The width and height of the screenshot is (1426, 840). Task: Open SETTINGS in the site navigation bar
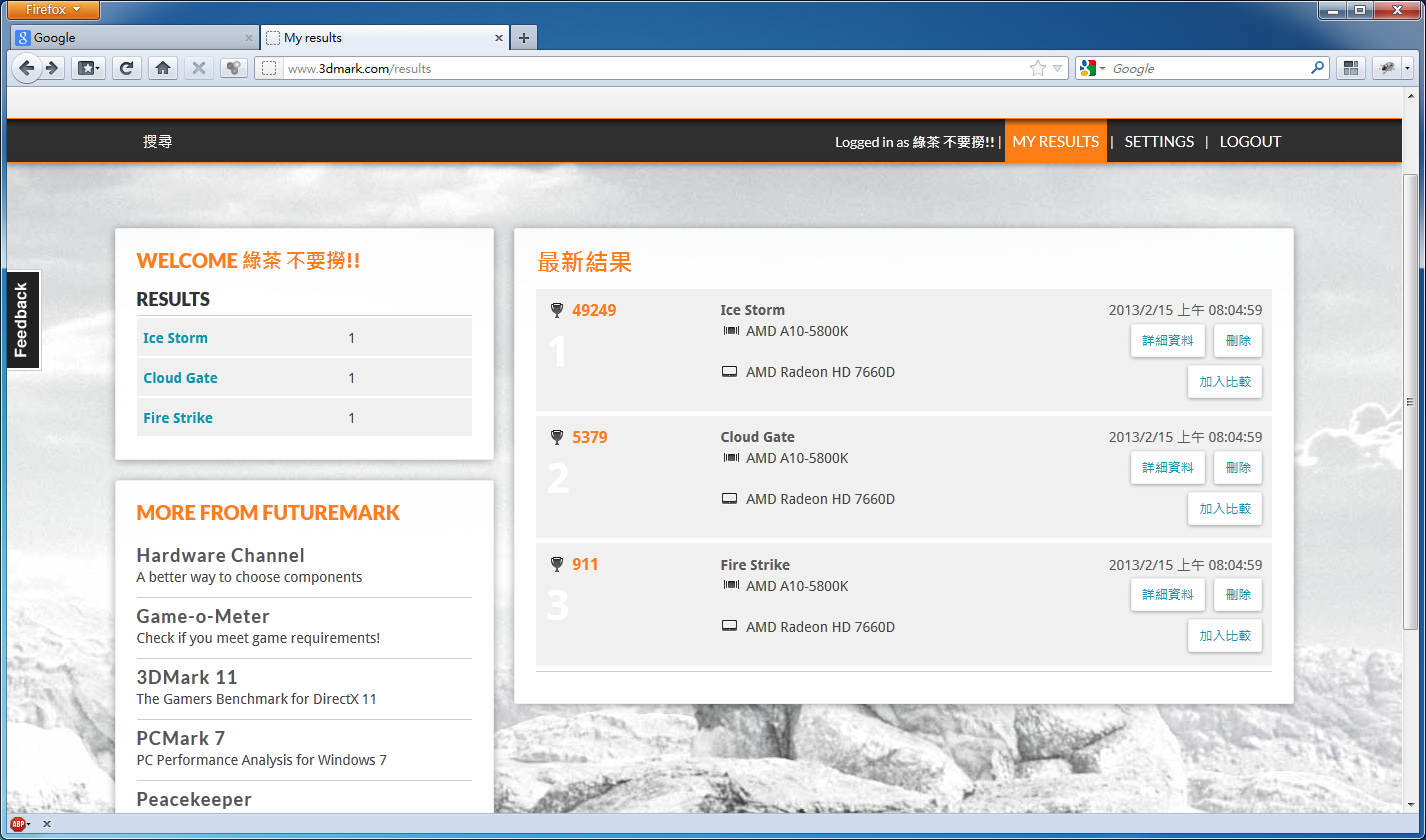coord(1159,142)
